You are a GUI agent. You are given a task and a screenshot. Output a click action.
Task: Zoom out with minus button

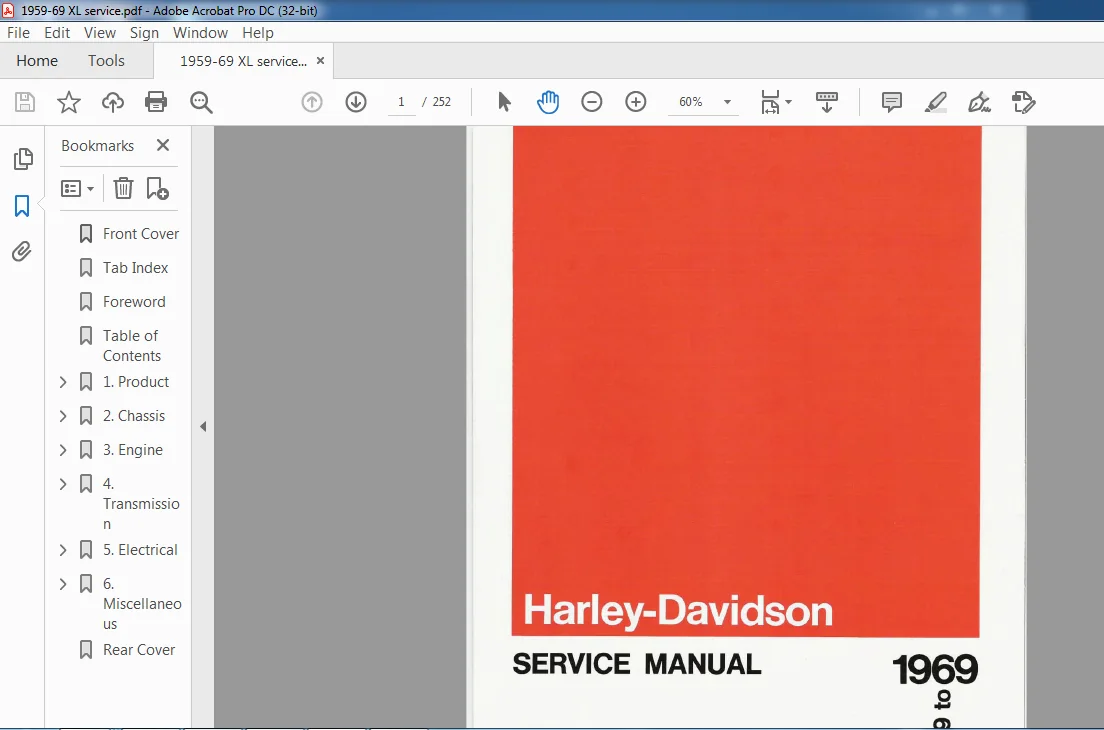(591, 102)
